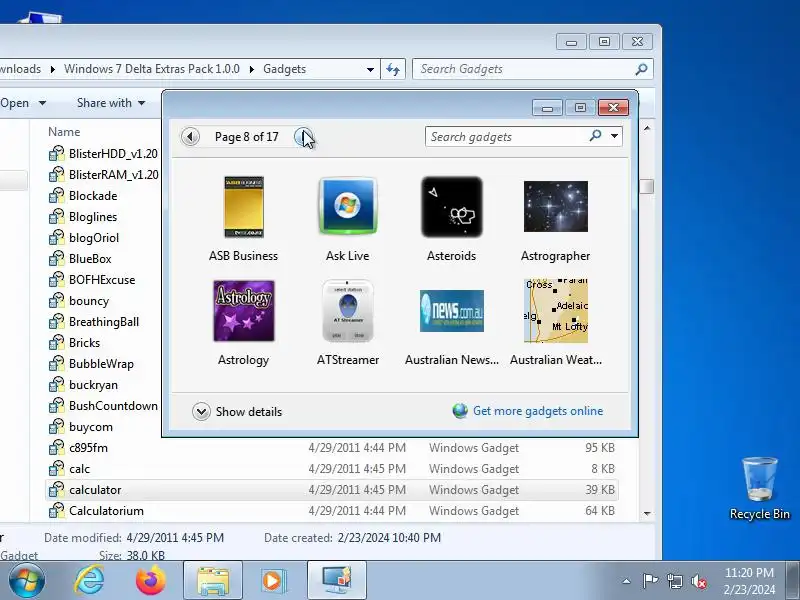800x600 pixels.
Task: Expand arrow after Windows 7 Delta Extras Pack
Action: point(252,69)
